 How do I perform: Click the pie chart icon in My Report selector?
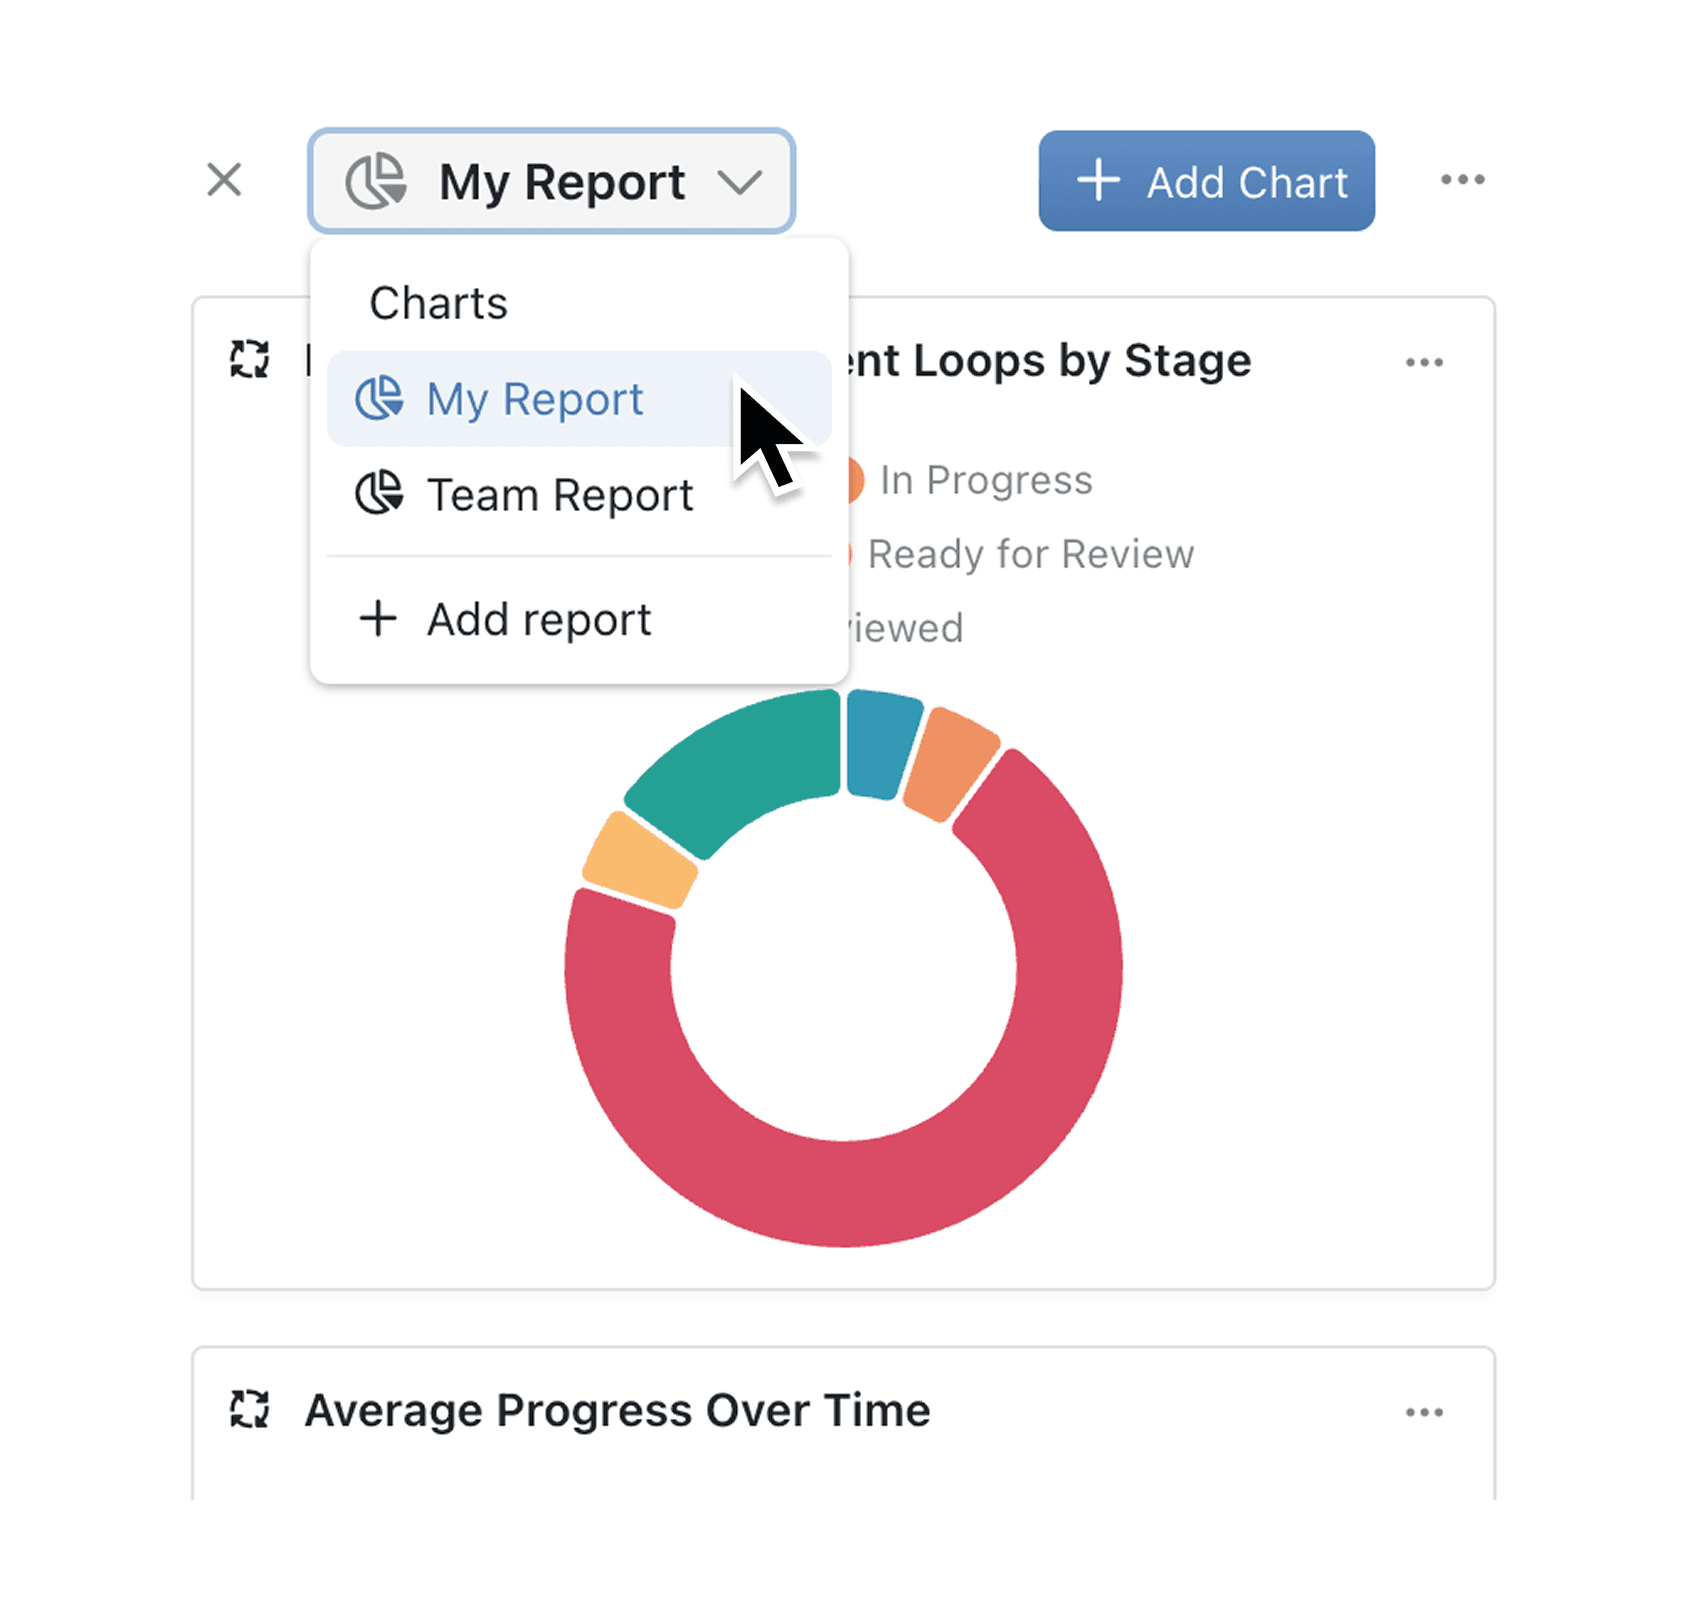(377, 181)
